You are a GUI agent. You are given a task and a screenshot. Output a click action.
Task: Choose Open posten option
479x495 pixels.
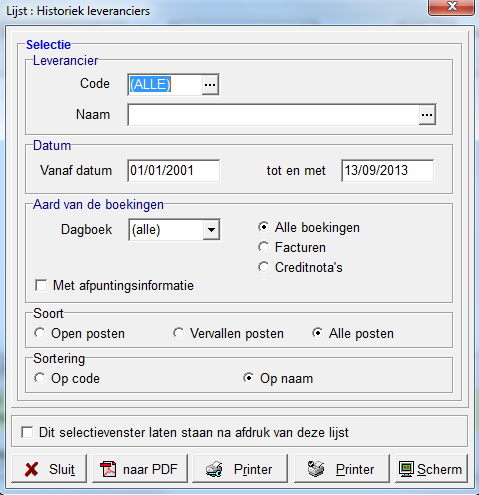pos(40,333)
